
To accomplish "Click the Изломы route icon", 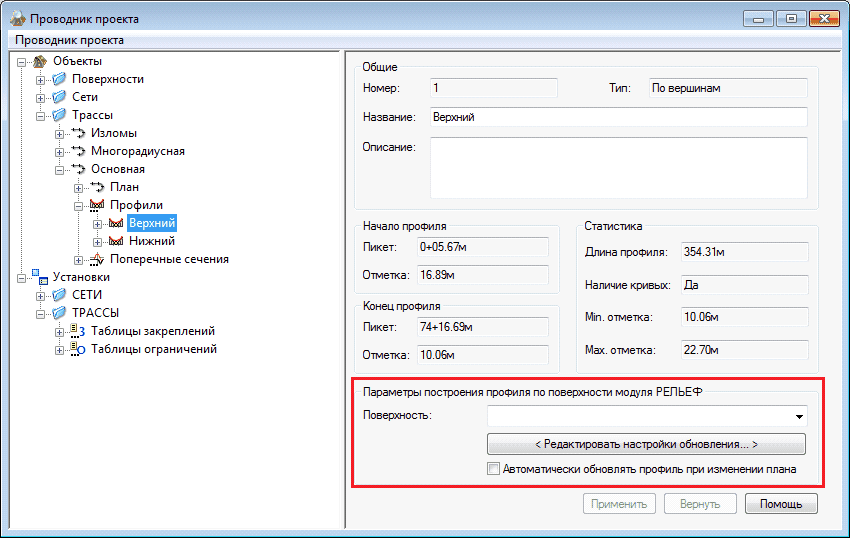I will point(79,133).
